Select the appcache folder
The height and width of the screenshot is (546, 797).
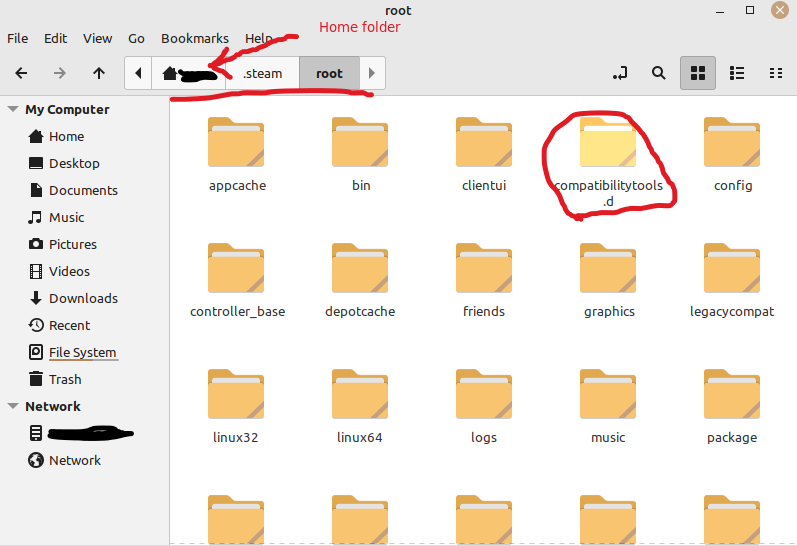click(x=236, y=155)
